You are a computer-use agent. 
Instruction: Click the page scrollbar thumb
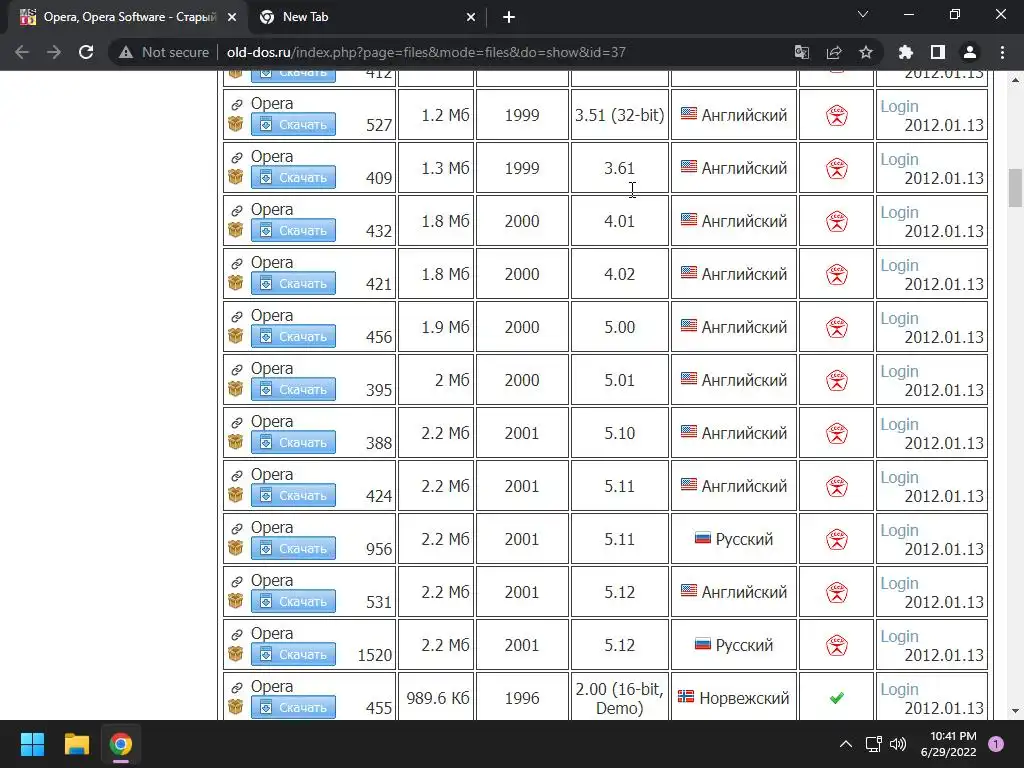[1015, 188]
